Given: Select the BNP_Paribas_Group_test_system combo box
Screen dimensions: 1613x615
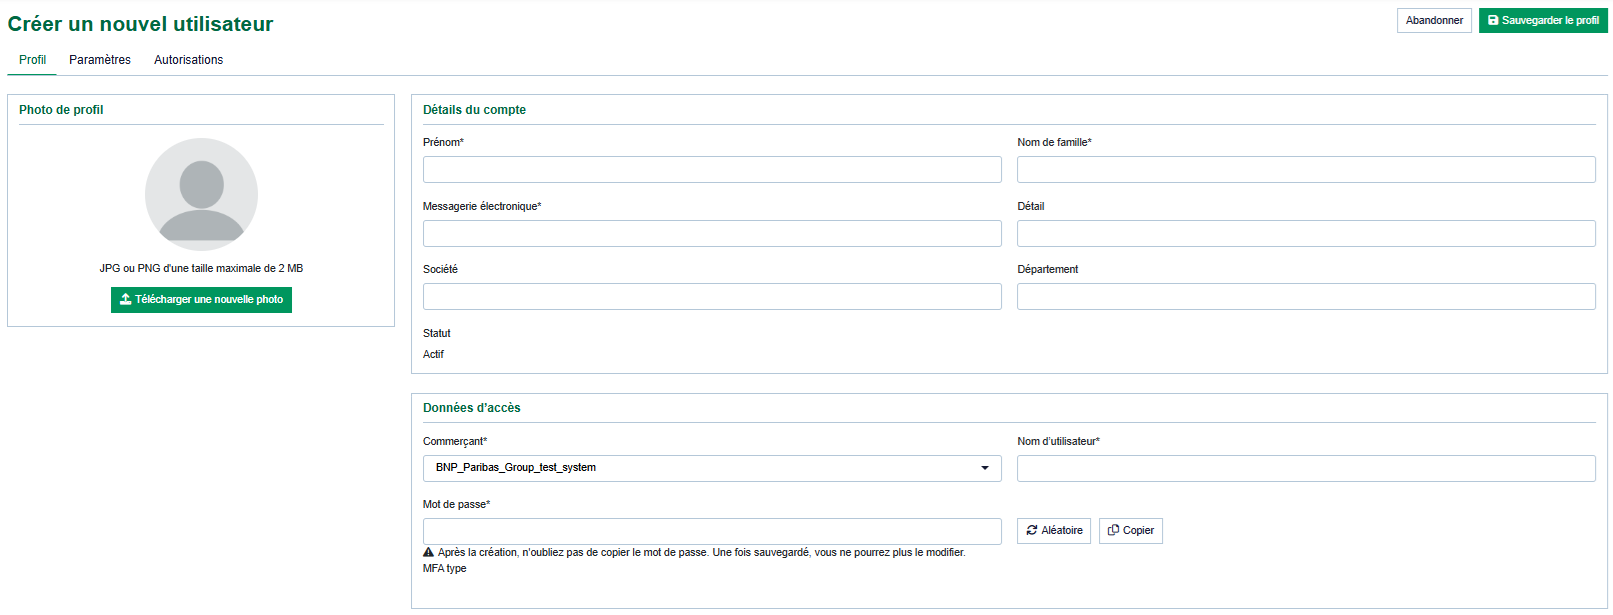Looking at the screenshot, I should click(700, 468).
